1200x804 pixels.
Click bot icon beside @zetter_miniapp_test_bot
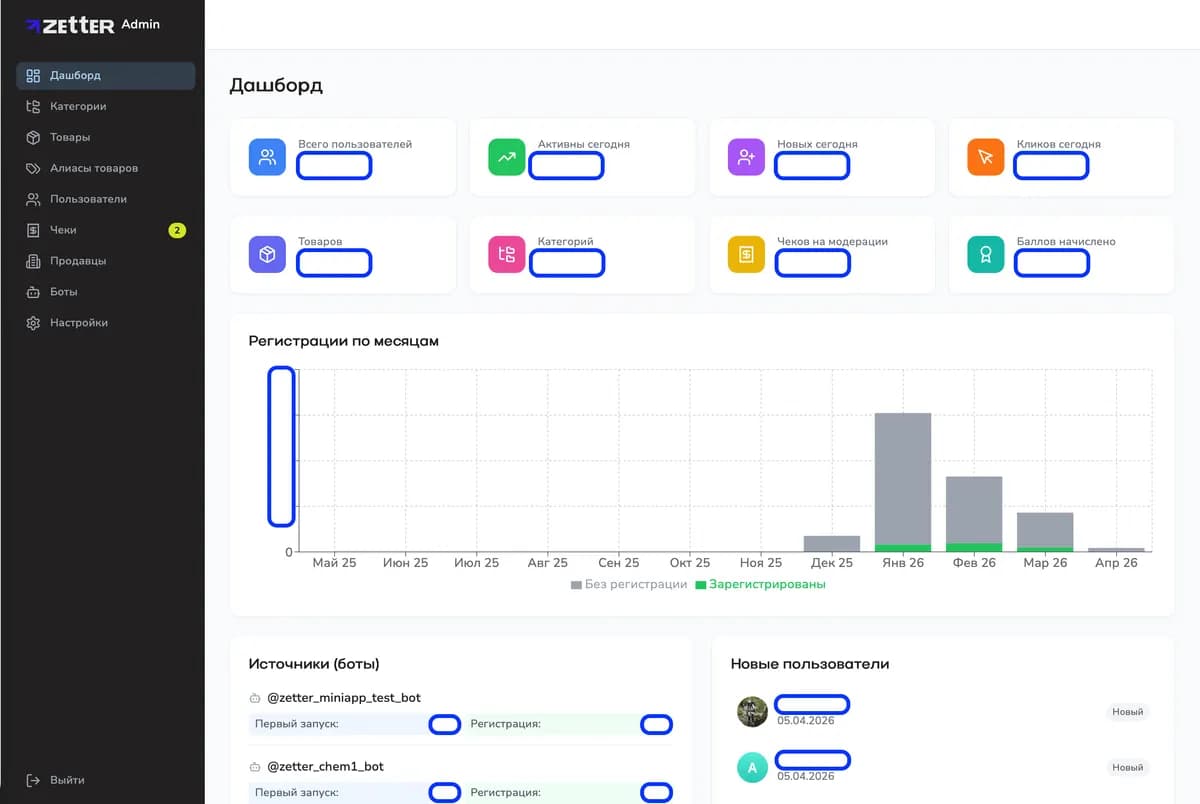tap(255, 698)
